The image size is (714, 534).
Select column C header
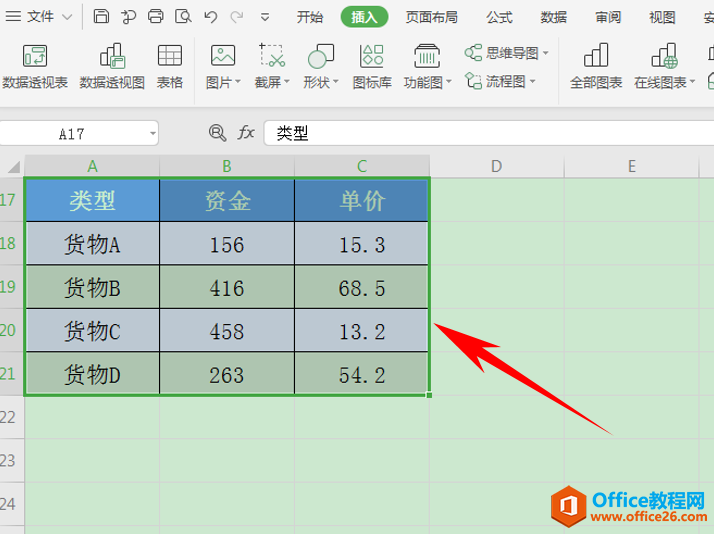click(362, 166)
